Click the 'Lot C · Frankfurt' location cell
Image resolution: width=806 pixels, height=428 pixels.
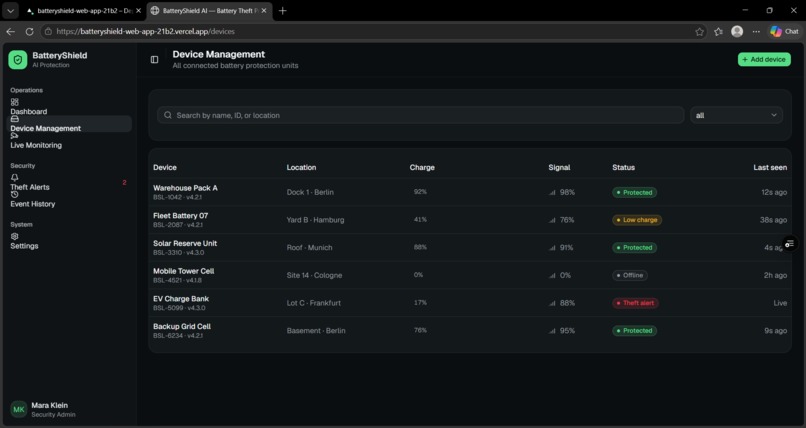point(314,303)
